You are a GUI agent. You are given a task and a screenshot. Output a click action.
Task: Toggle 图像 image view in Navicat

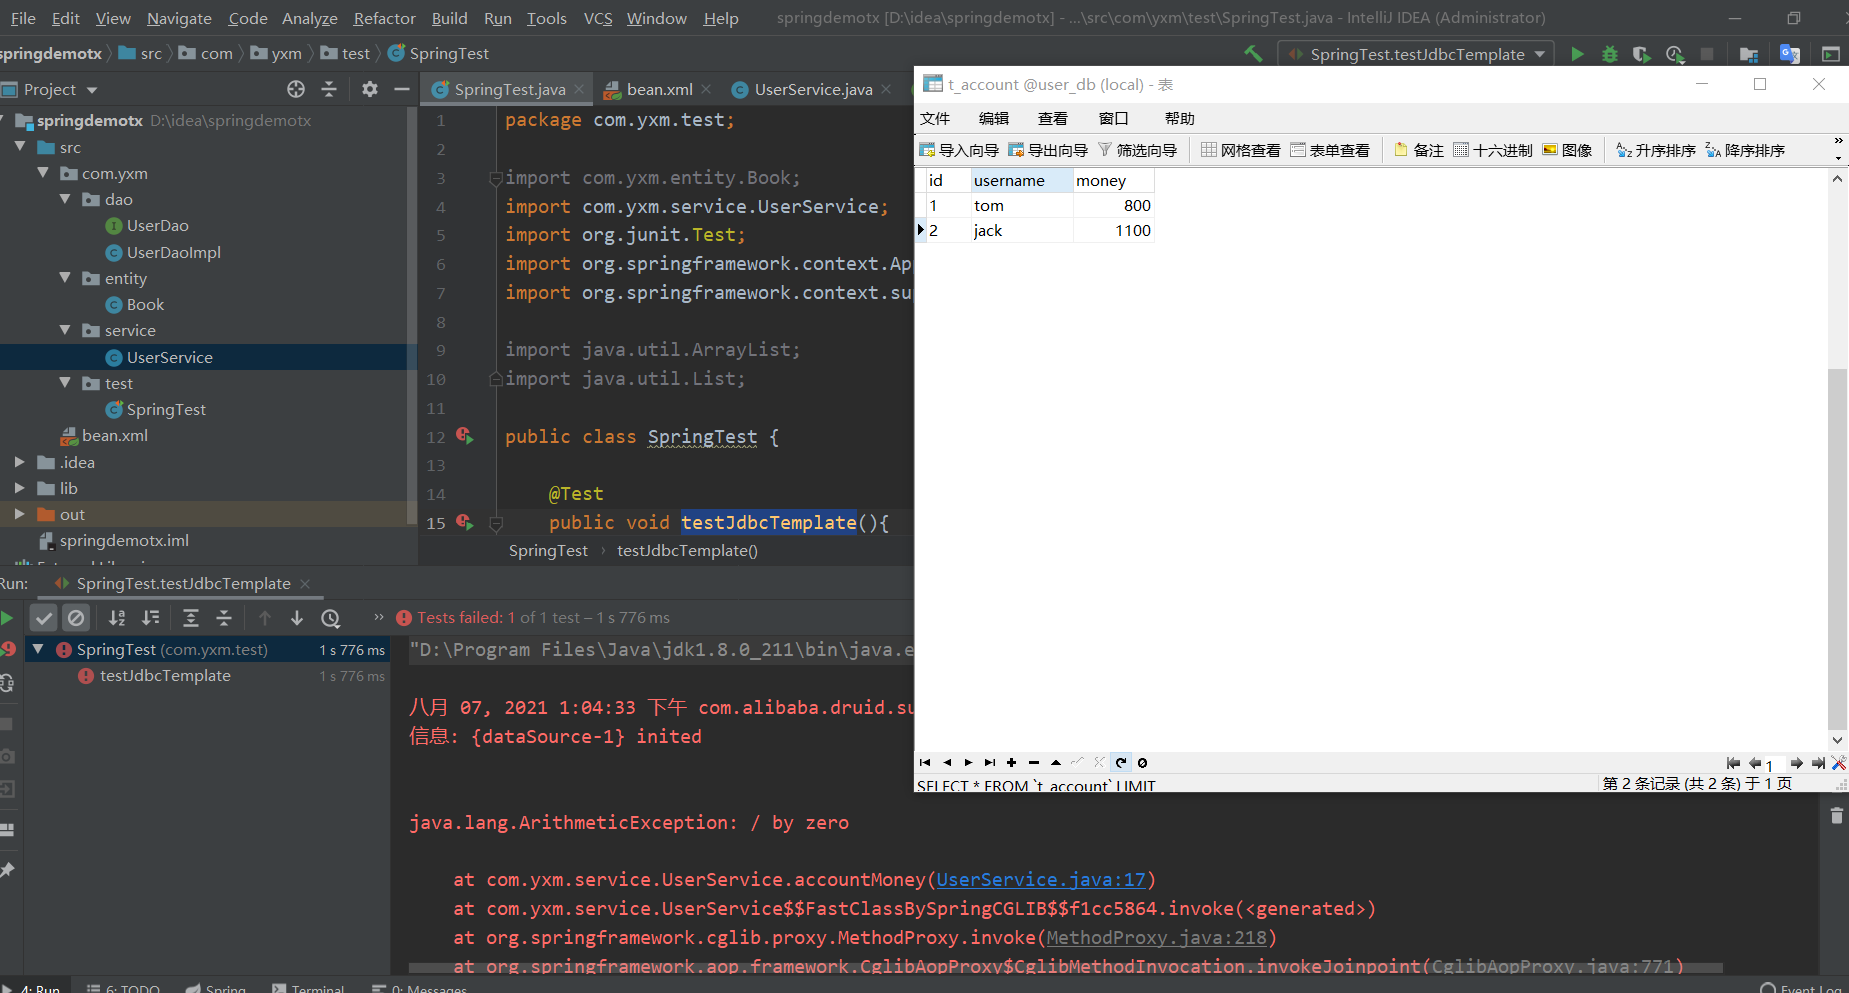tap(1567, 150)
